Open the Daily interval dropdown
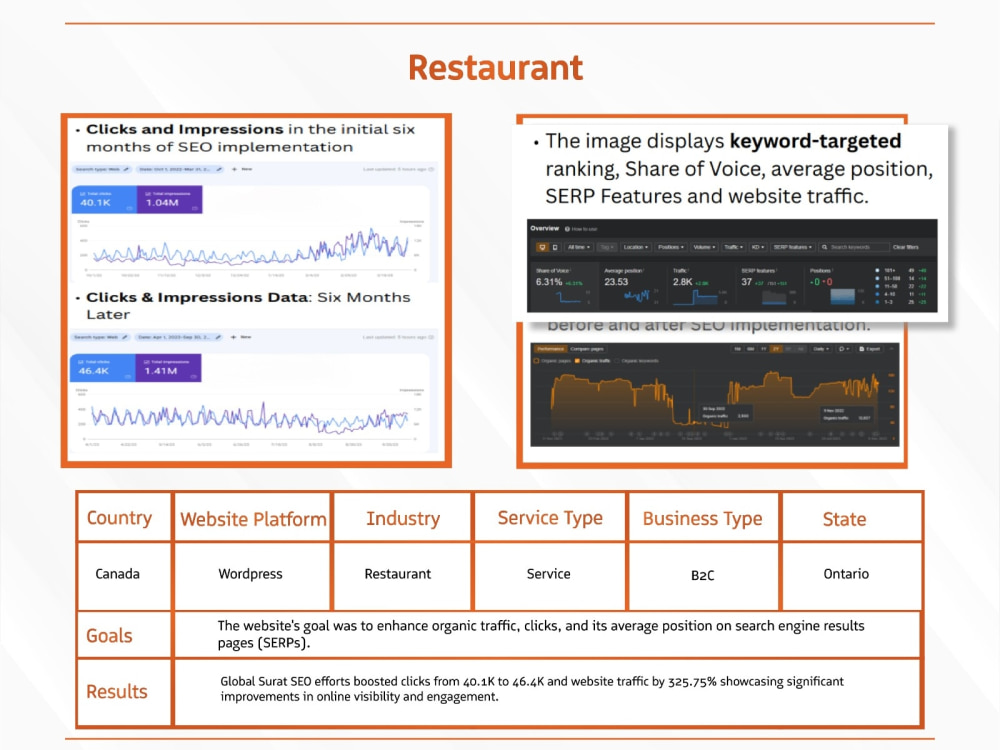1000x750 pixels. coord(820,349)
